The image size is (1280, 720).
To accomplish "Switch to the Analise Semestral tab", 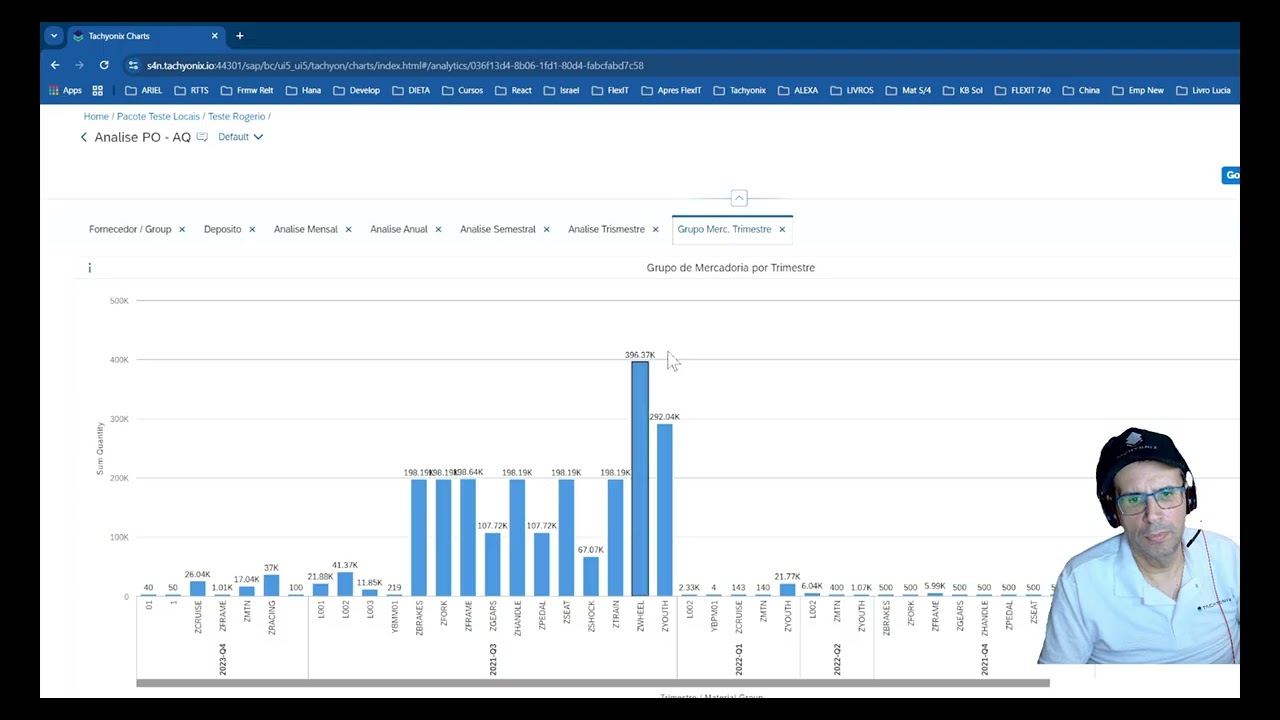I will 498,229.
